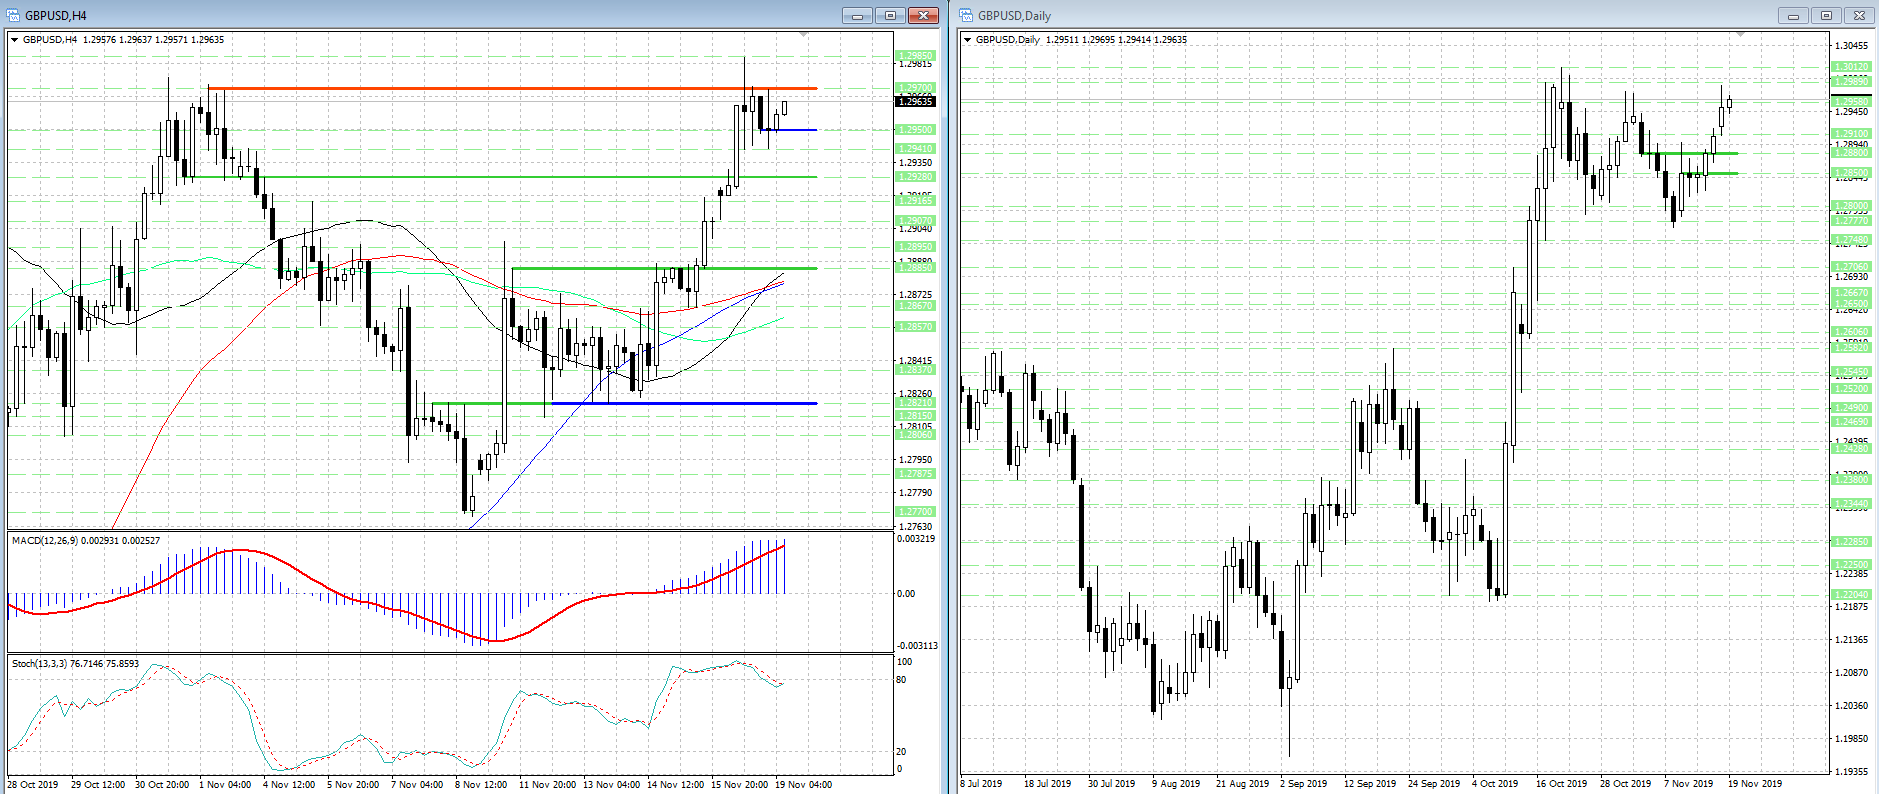Minimize the GBPUSD,Daily chart window

click(x=1793, y=15)
